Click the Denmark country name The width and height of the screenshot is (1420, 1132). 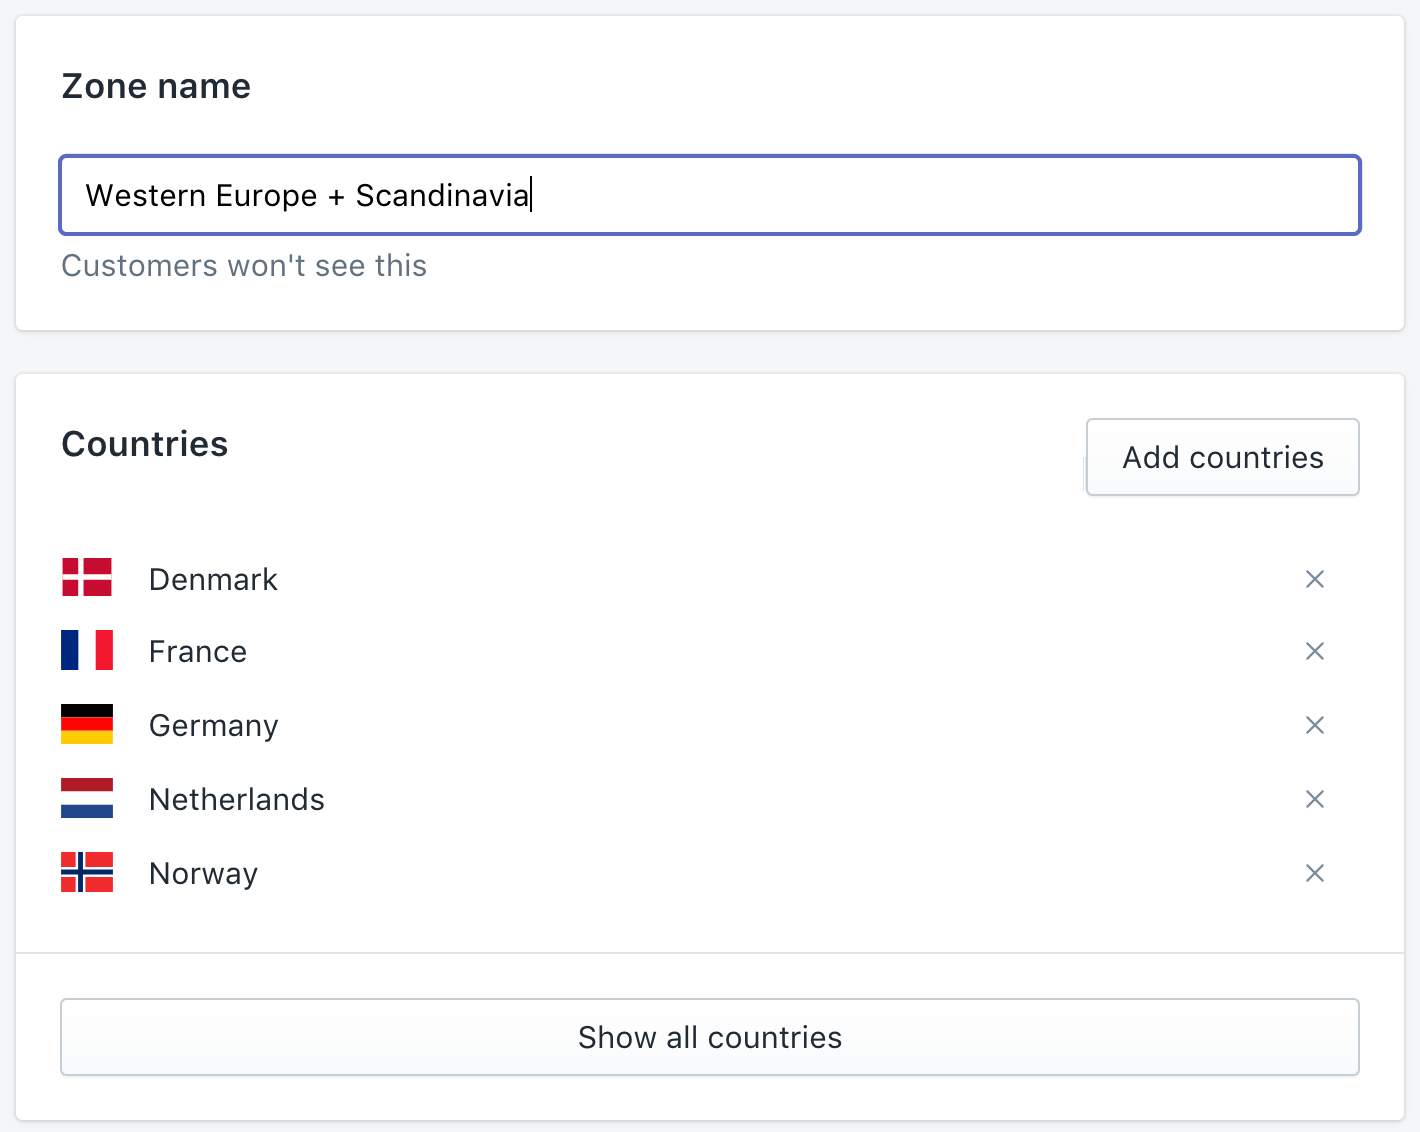(213, 580)
